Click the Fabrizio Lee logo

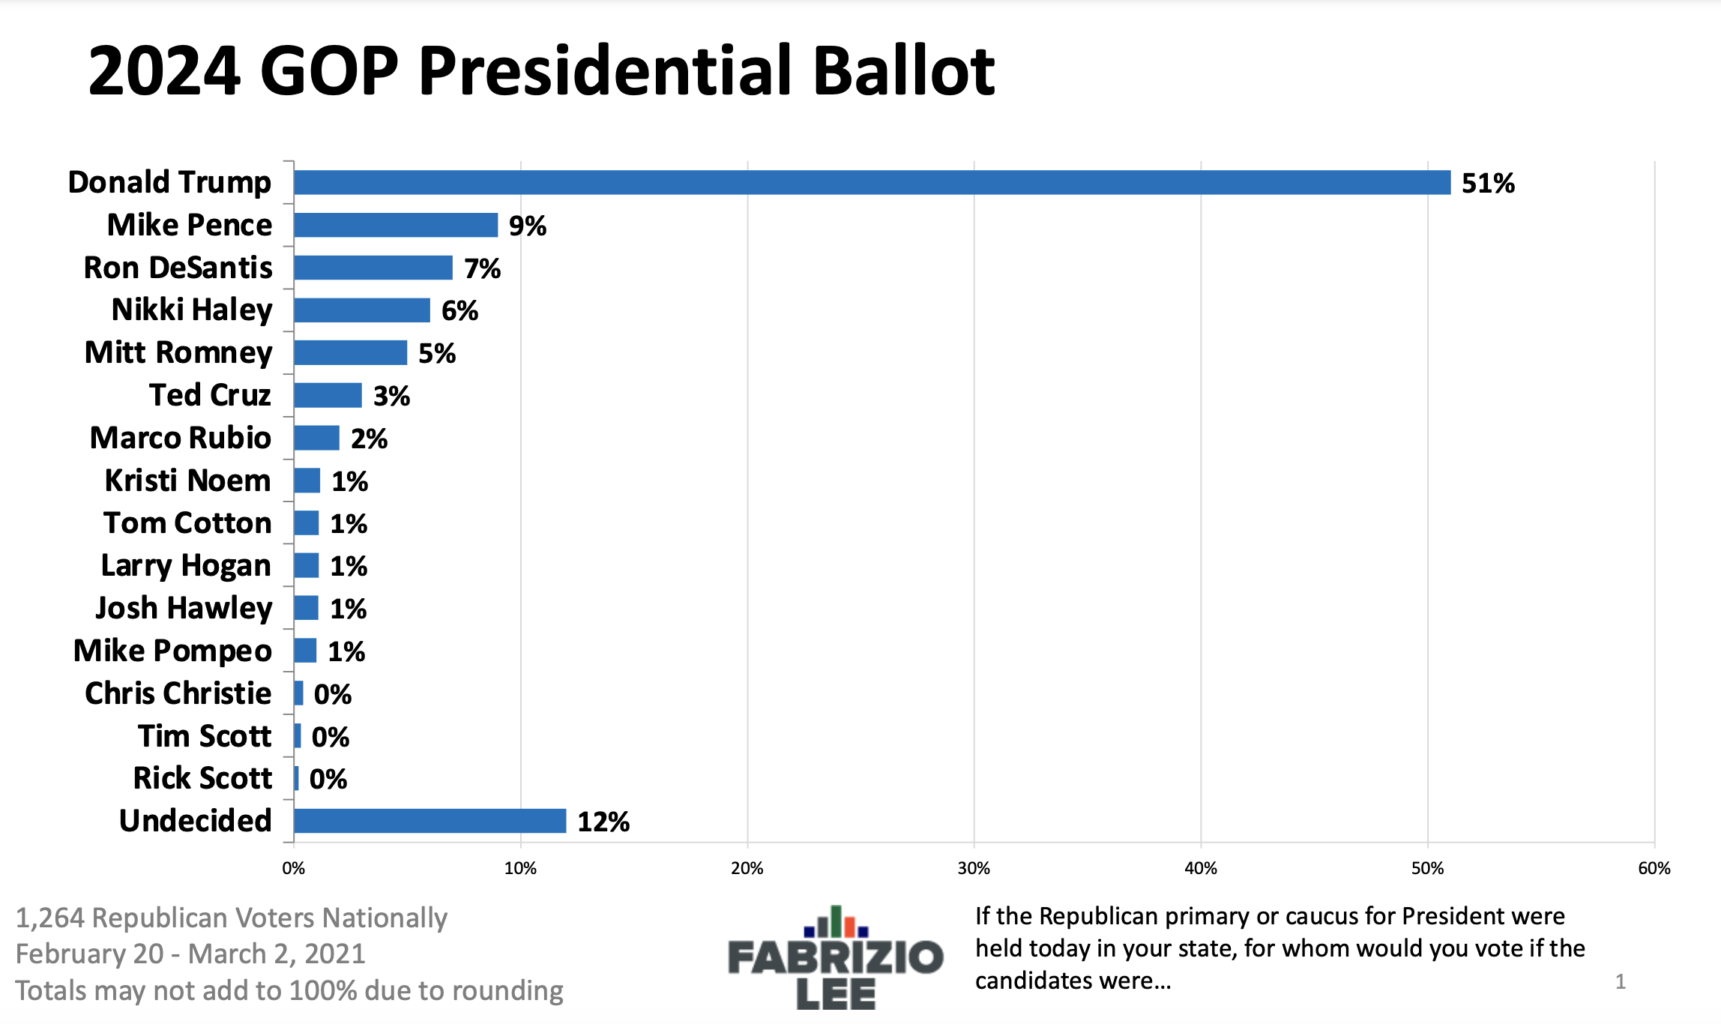(835, 958)
